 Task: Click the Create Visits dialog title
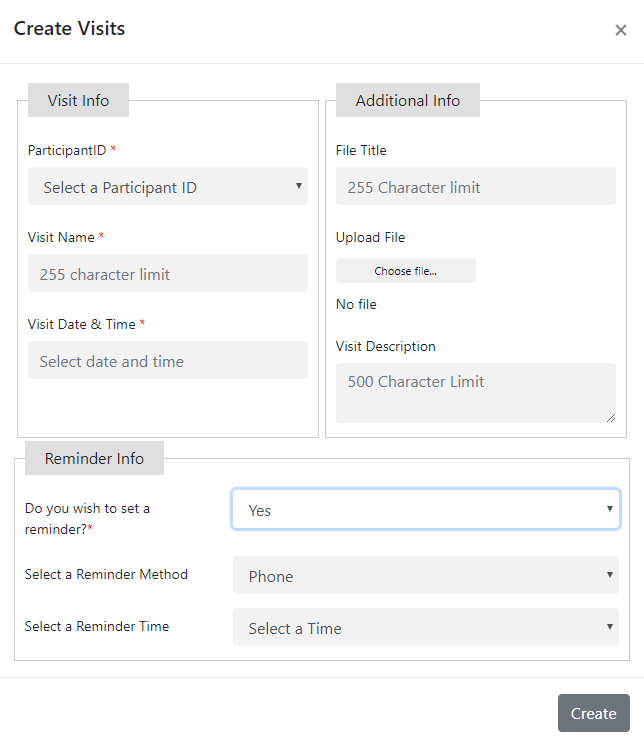click(69, 28)
